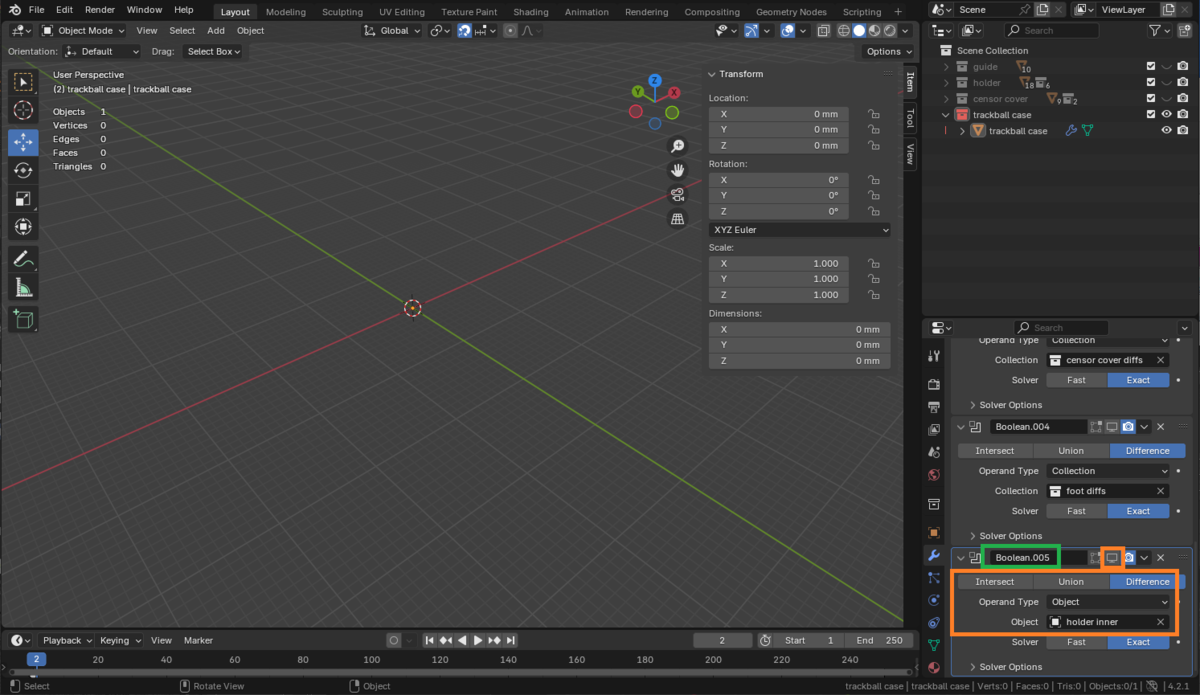Open the Output properties tab icon
1200x695 pixels.
(x=934, y=407)
